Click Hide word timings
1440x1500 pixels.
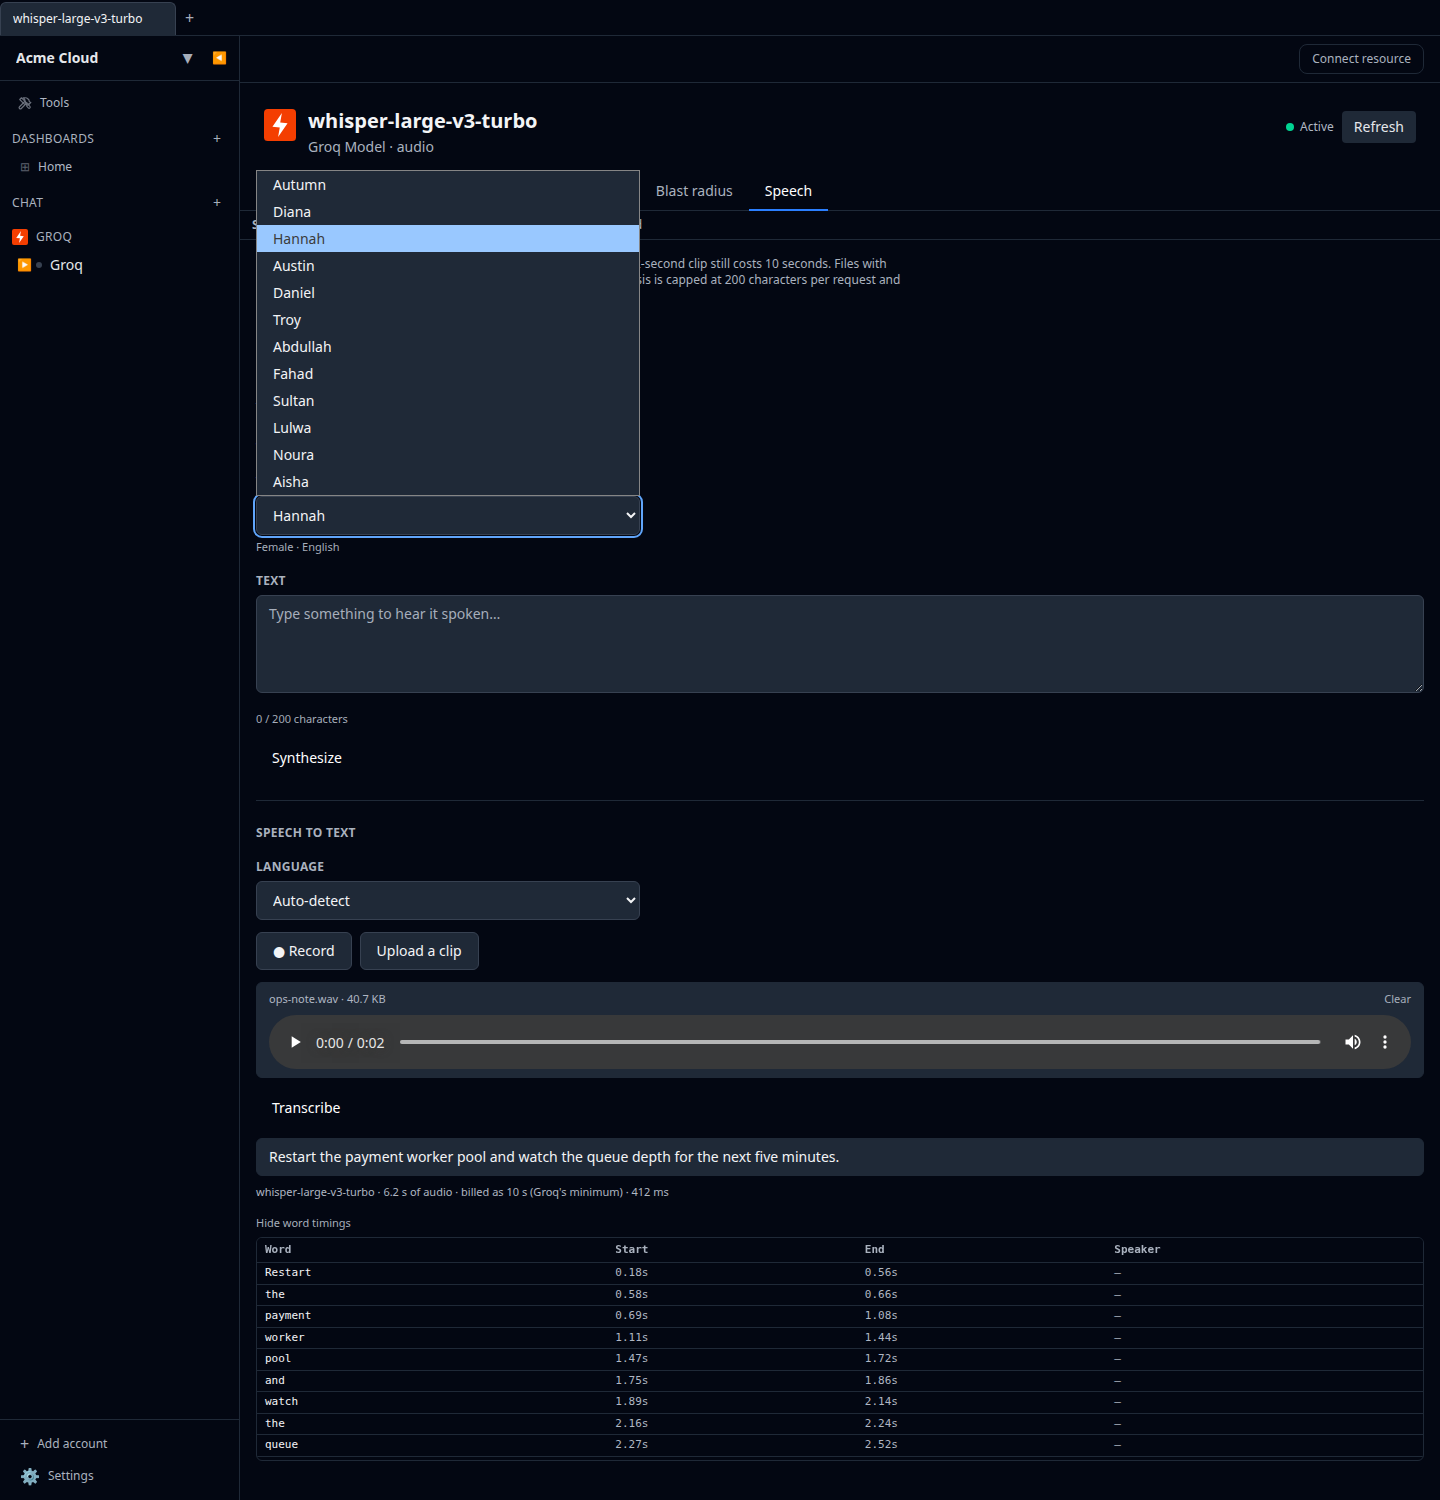pyautogui.click(x=303, y=1223)
